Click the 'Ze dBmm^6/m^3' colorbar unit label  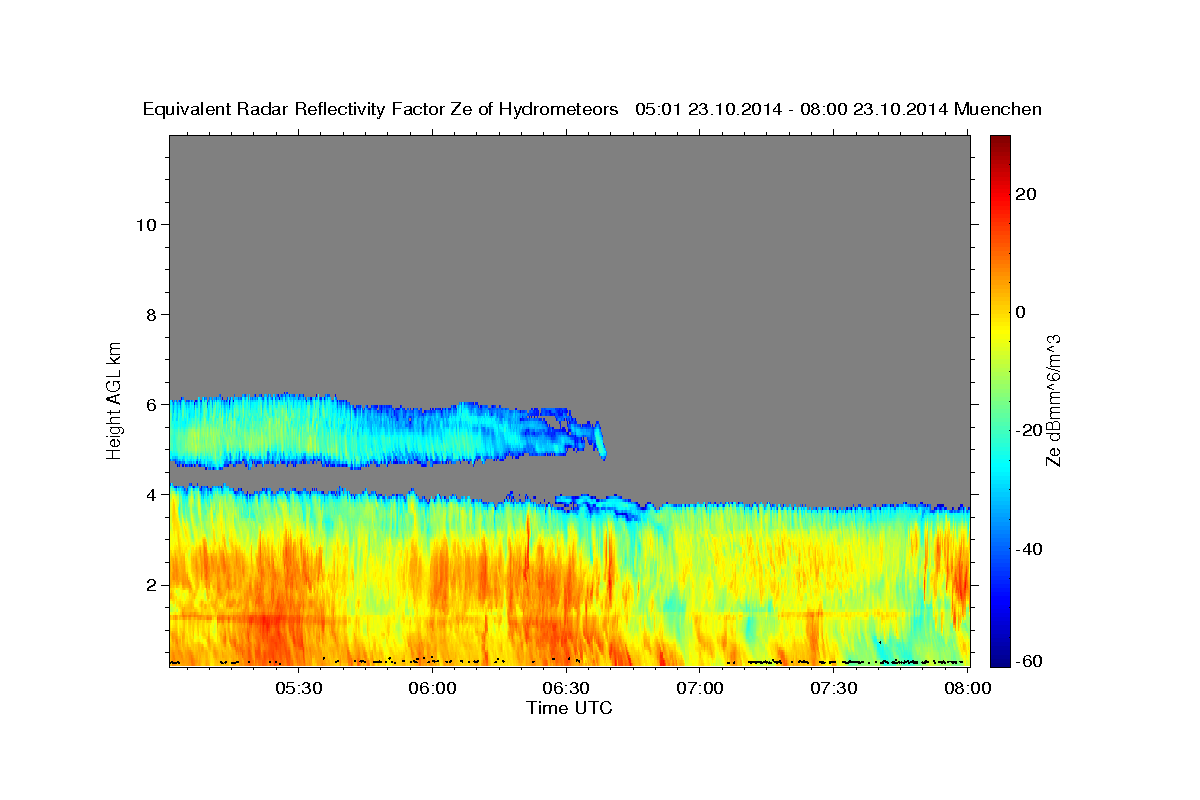point(1052,400)
